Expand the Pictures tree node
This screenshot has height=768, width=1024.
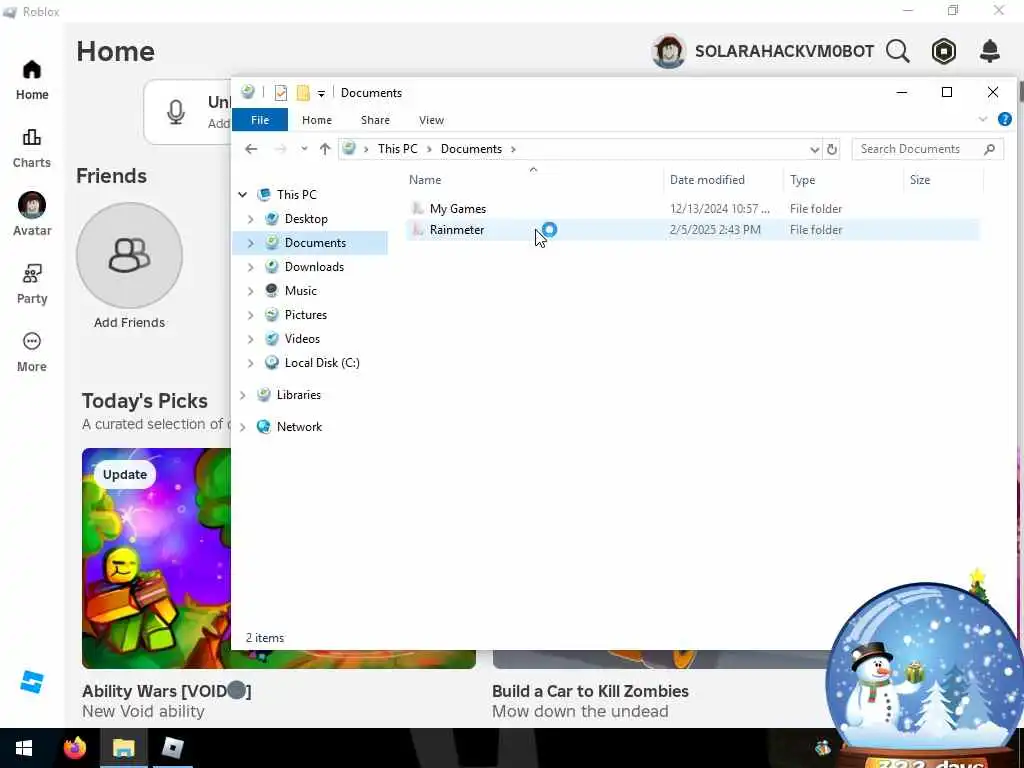click(251, 315)
